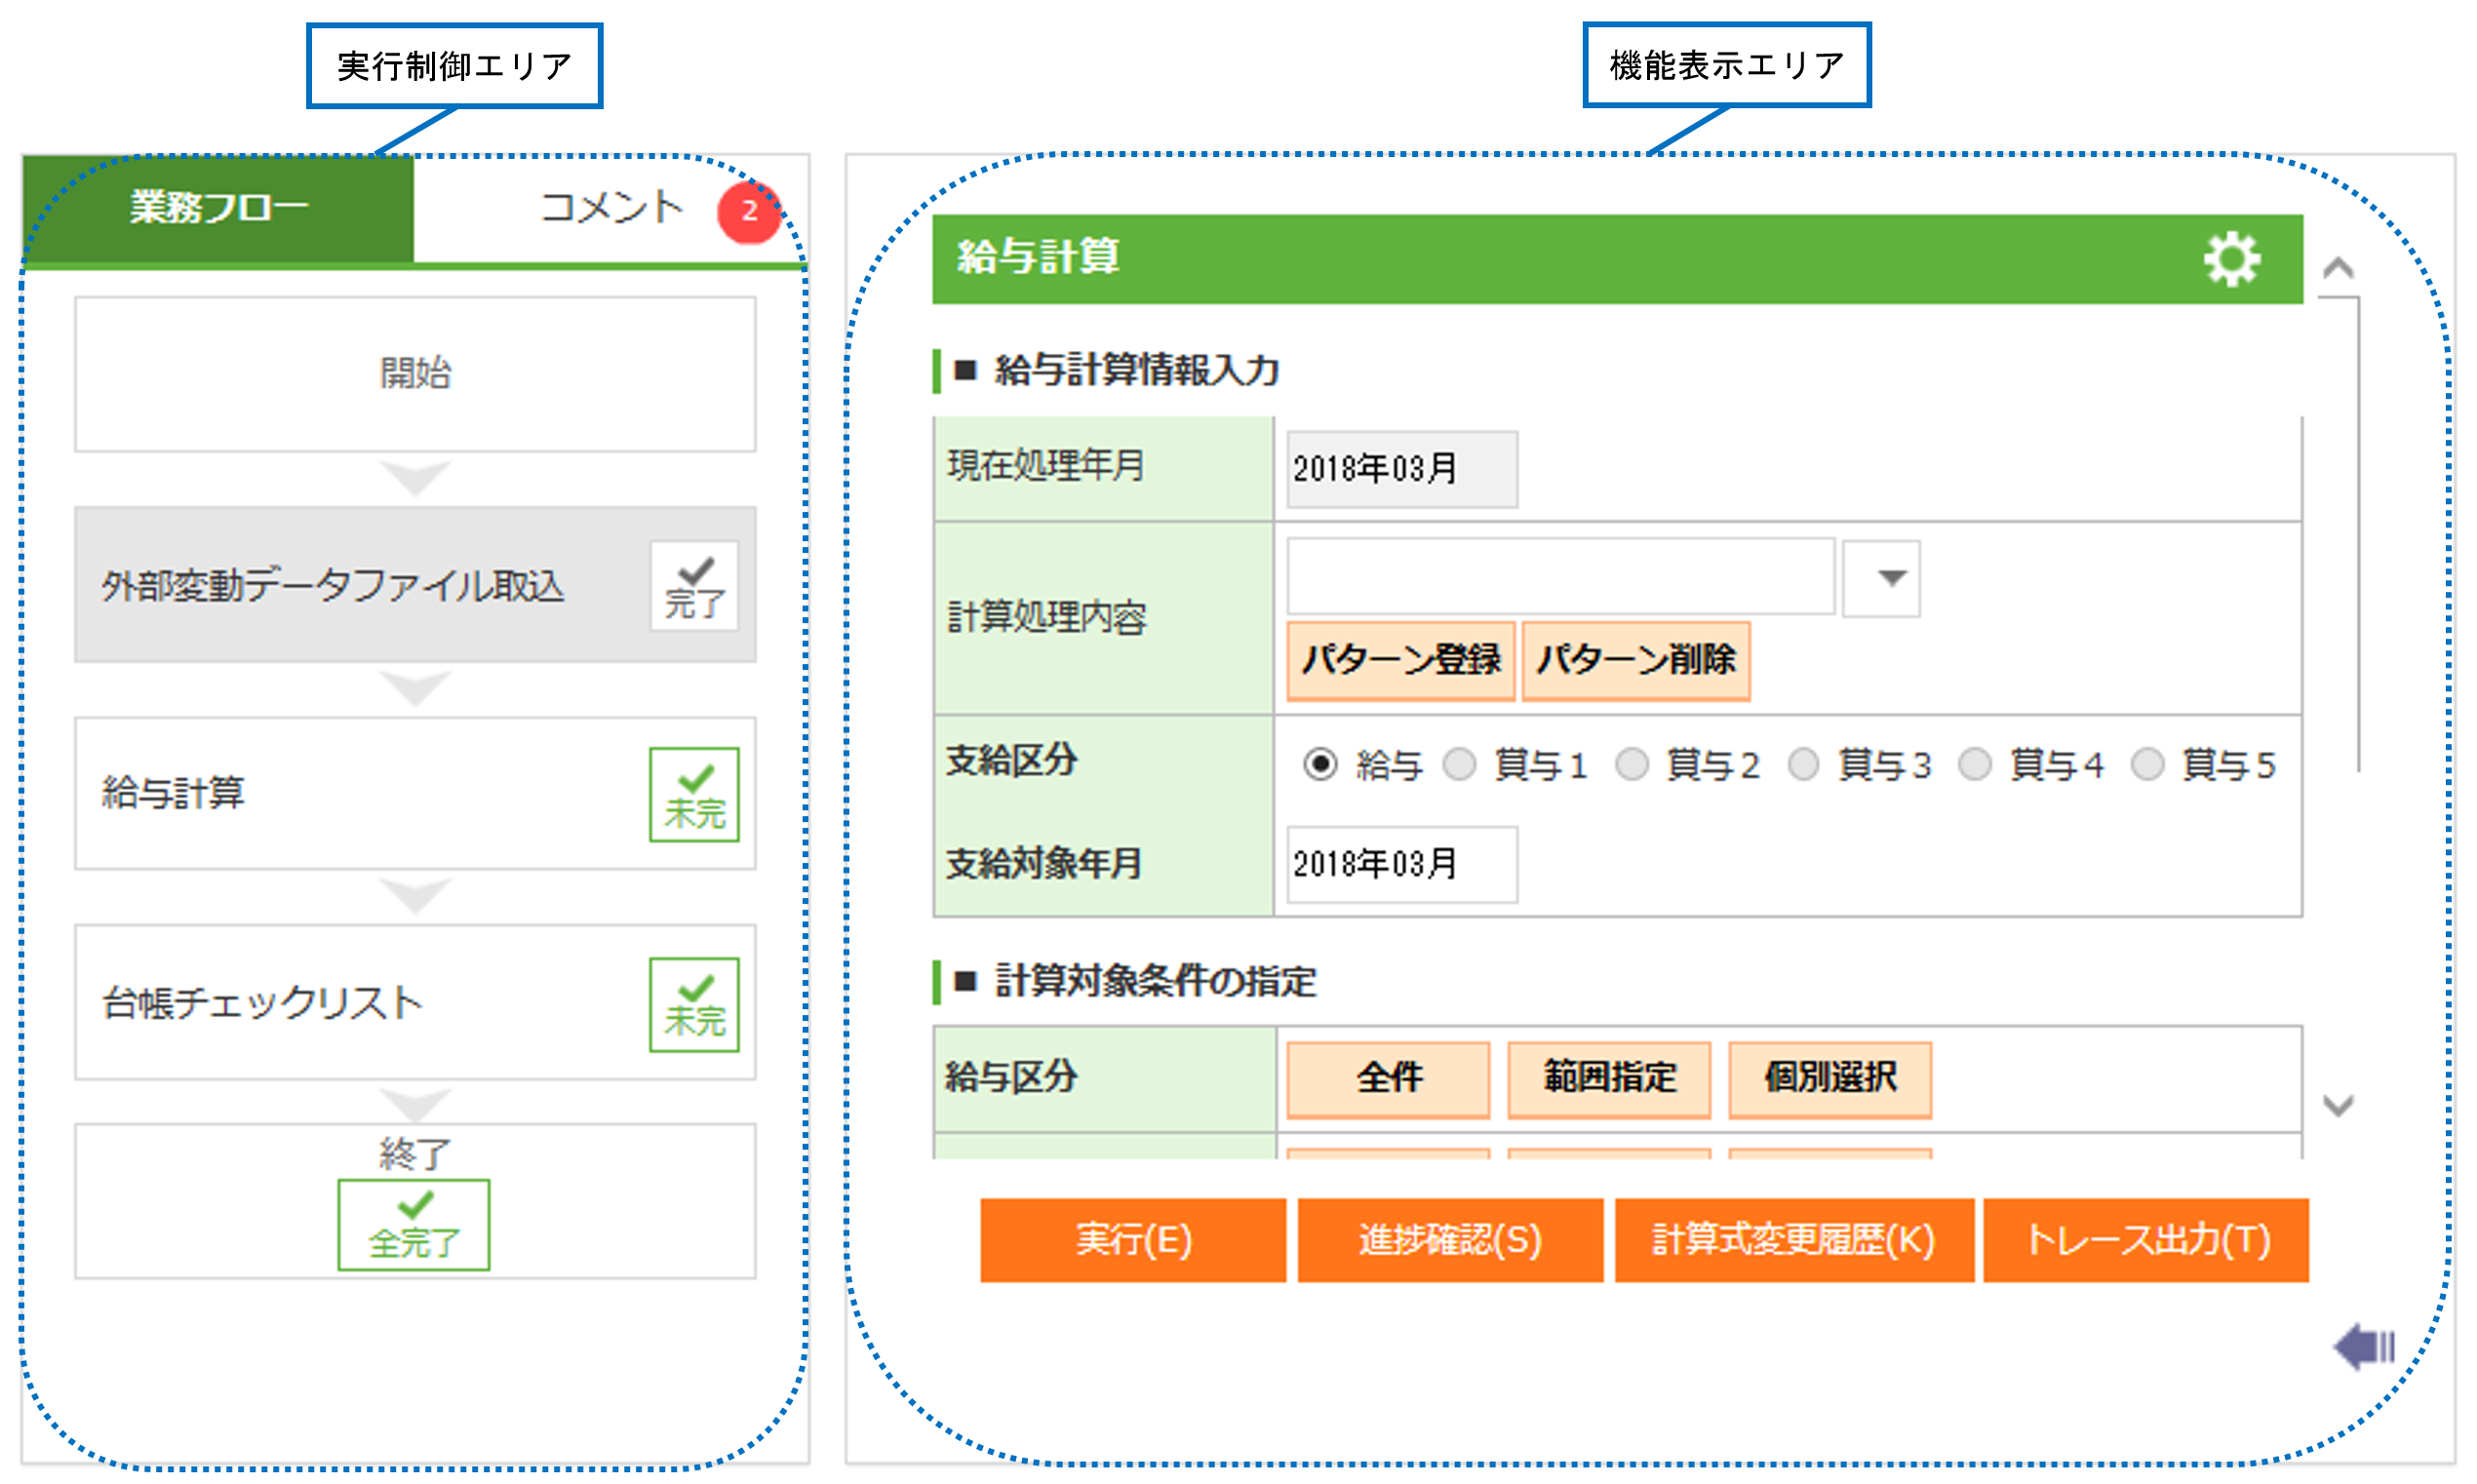Click the 完了 status icon for 外部変動データファイル取込
The width and height of the screenshot is (2477, 1484).
[694, 586]
